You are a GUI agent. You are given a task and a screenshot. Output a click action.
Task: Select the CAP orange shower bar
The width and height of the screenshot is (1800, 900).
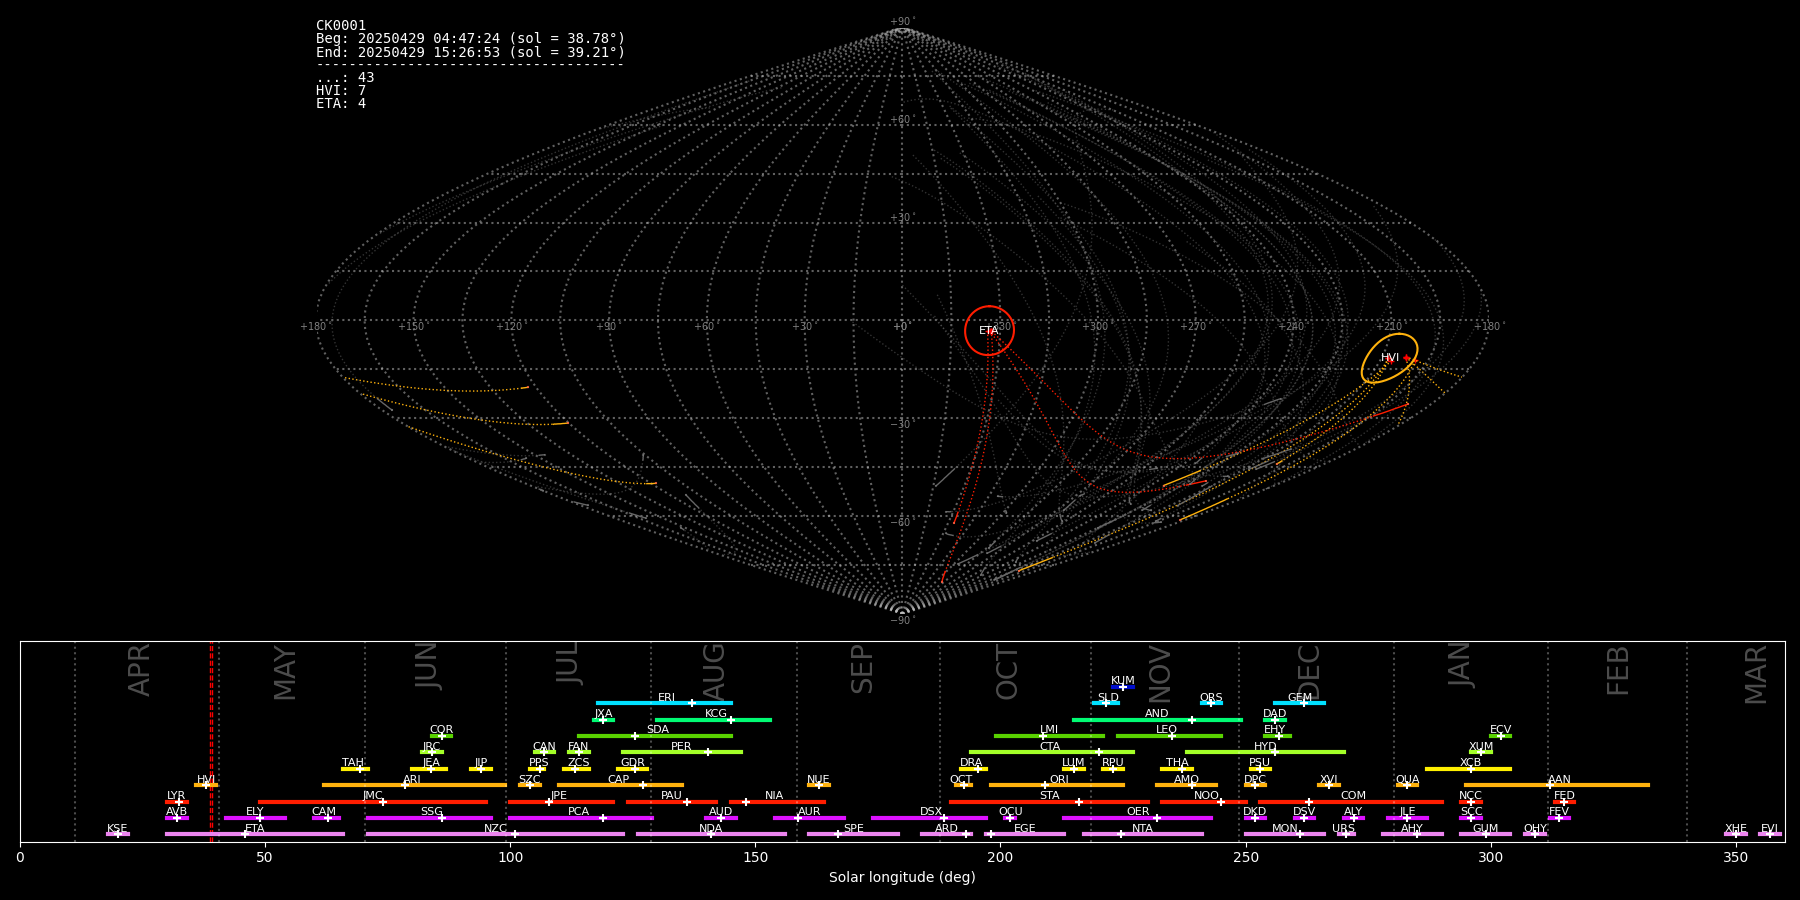[620, 785]
